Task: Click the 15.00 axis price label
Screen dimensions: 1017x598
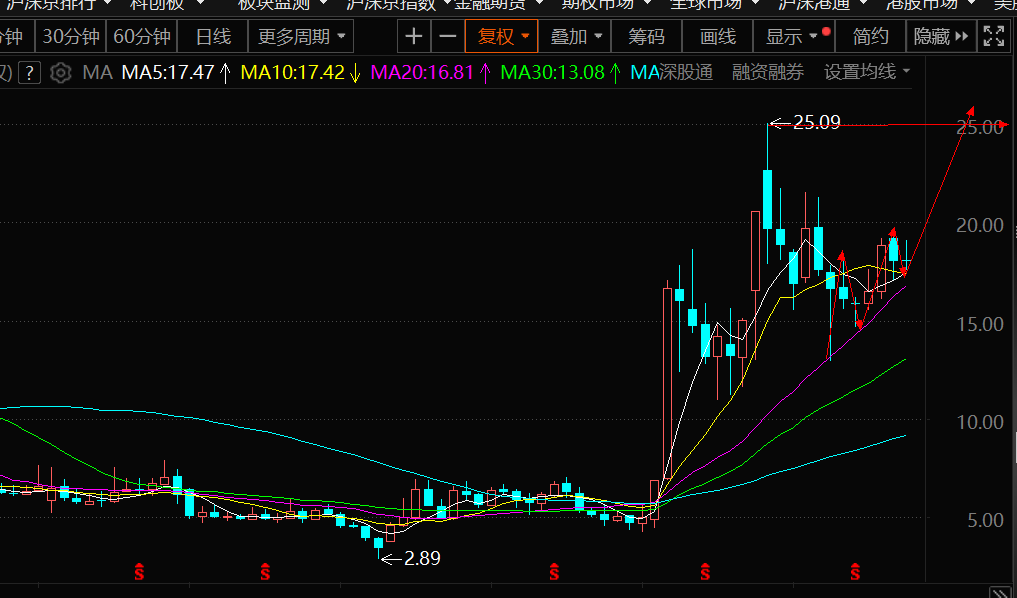Action: pyautogui.click(x=979, y=324)
